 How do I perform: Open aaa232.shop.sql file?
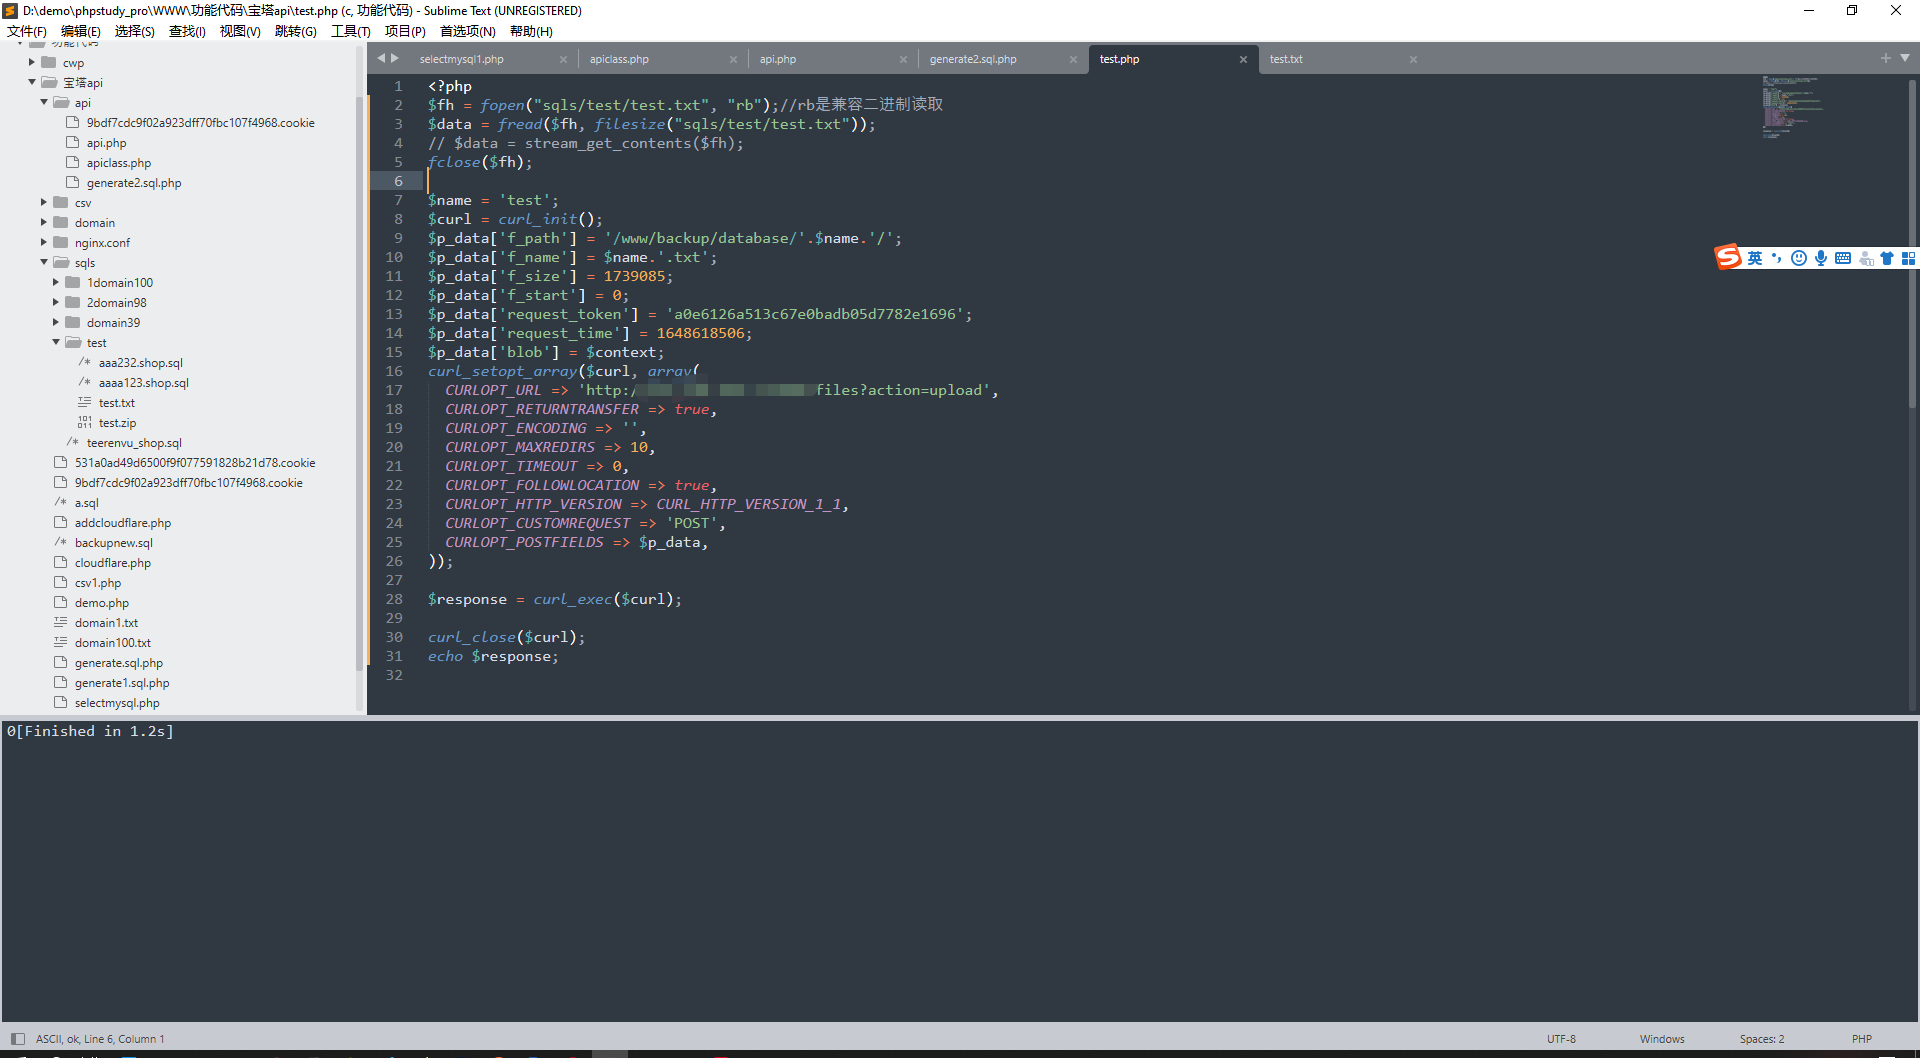[x=141, y=363]
